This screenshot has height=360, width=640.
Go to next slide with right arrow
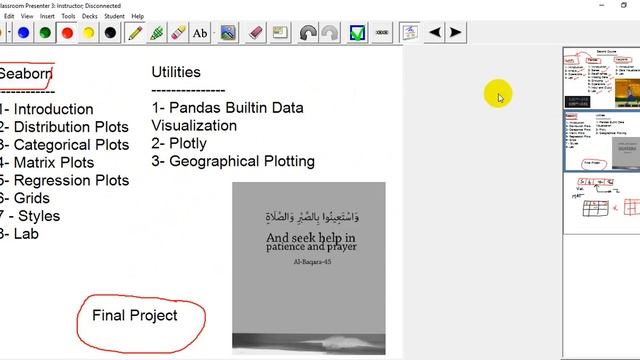(455, 32)
